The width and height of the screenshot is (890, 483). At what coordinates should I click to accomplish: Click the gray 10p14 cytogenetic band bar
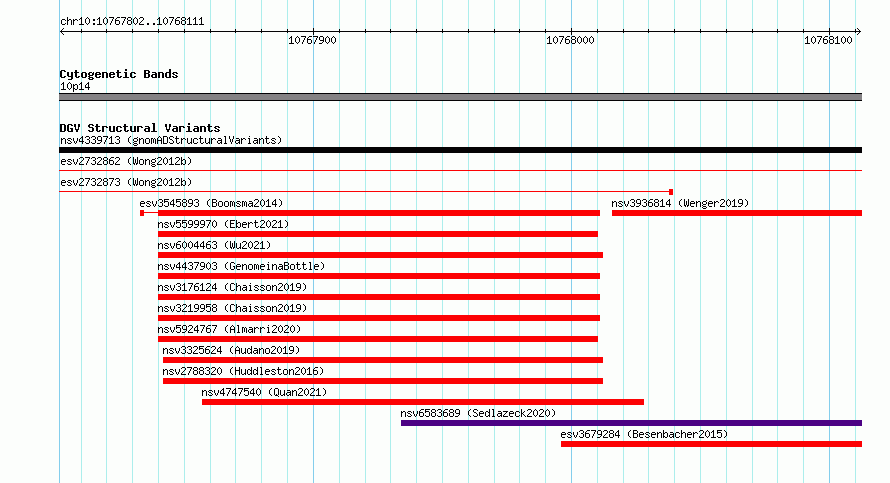[460, 98]
